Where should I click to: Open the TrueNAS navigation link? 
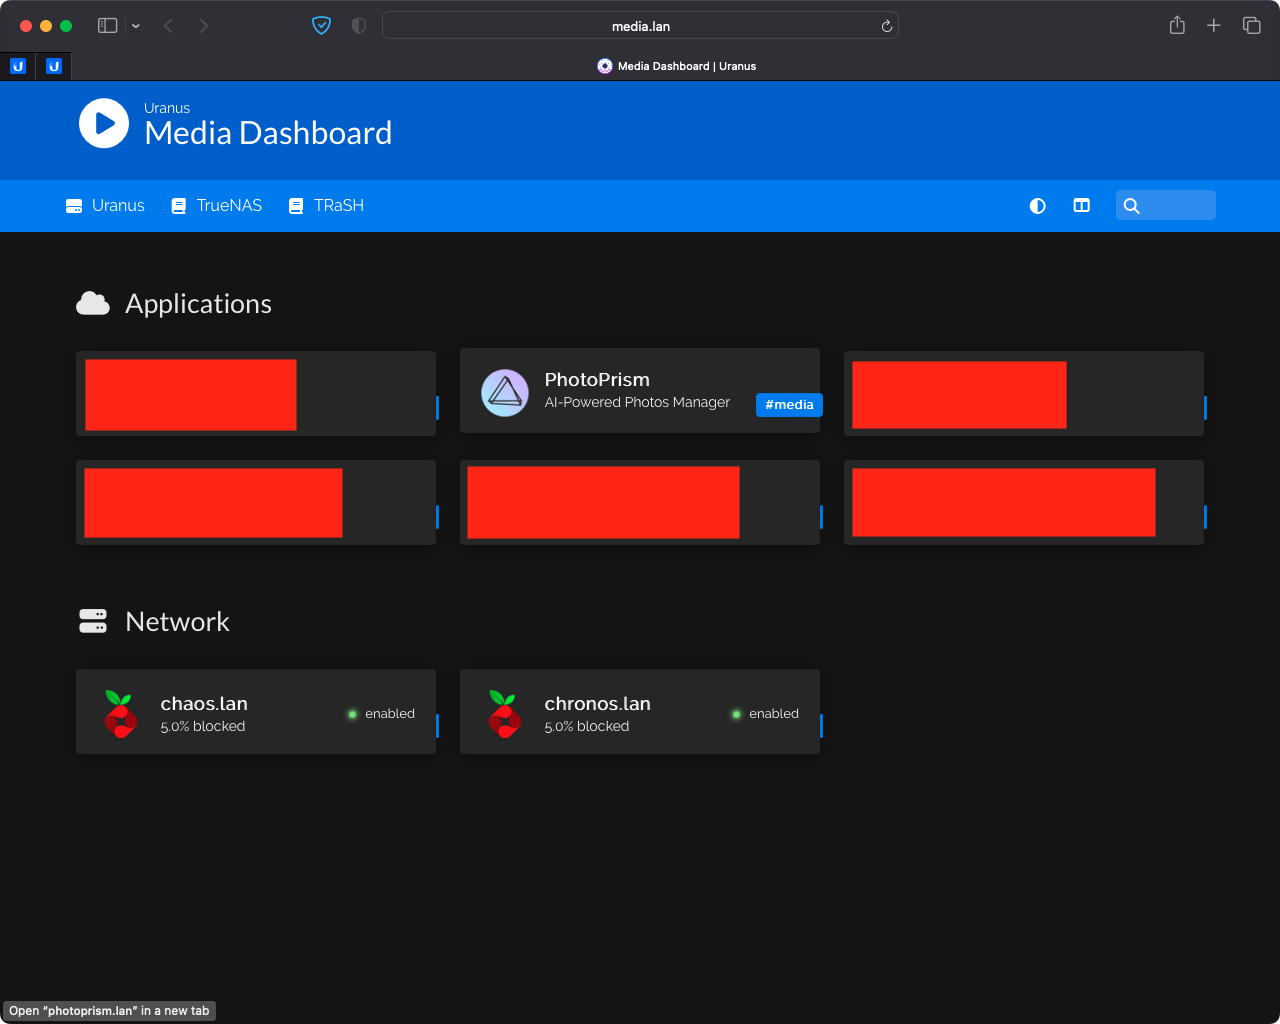pyautogui.click(x=217, y=206)
